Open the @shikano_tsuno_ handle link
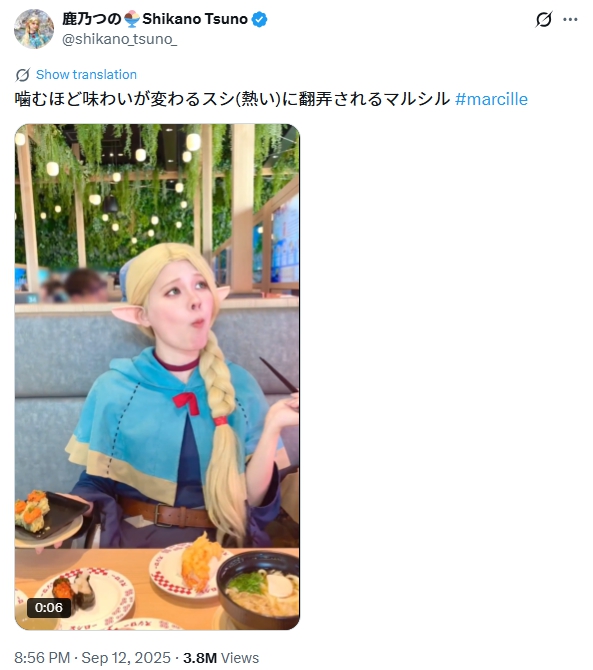The image size is (593, 670). [119, 39]
